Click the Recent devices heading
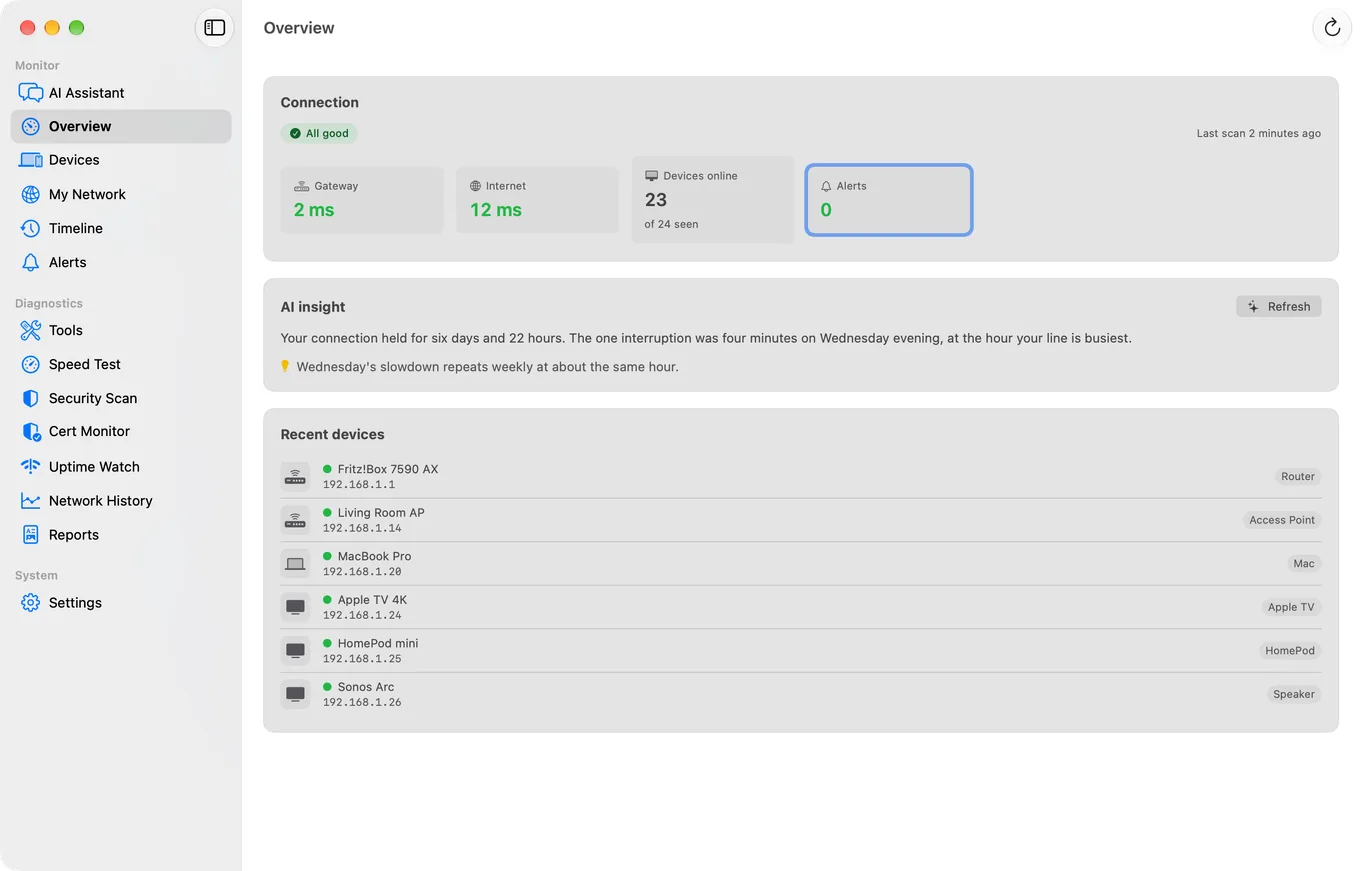The image size is (1360, 871). coord(333,435)
